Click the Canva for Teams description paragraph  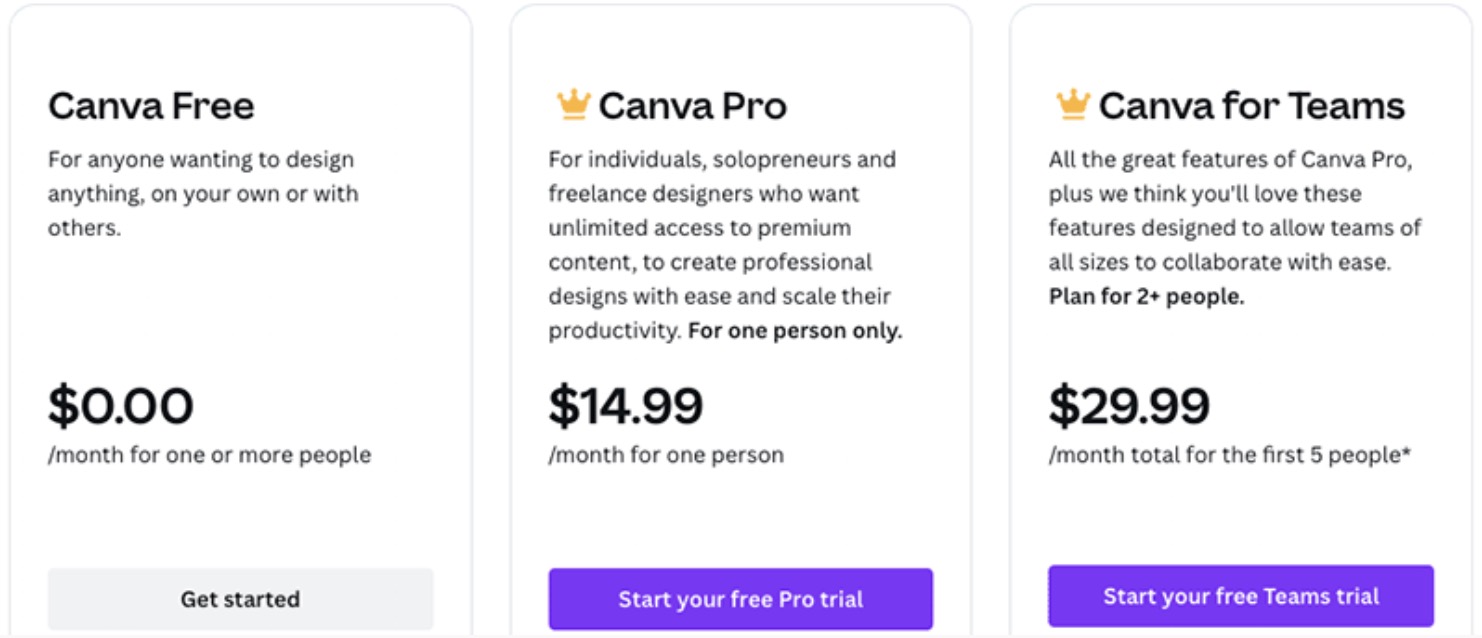click(x=1235, y=228)
